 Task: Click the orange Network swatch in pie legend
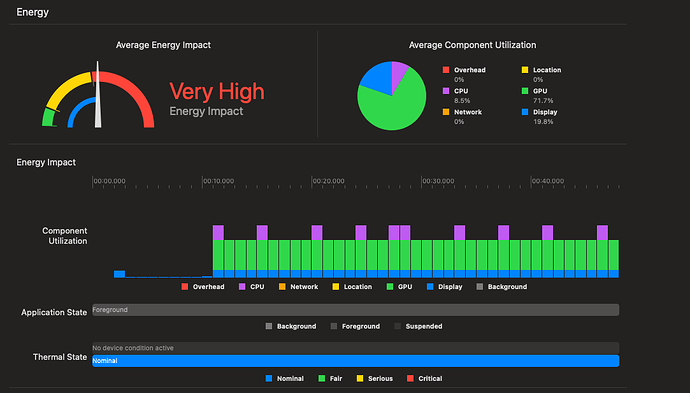tap(446, 112)
